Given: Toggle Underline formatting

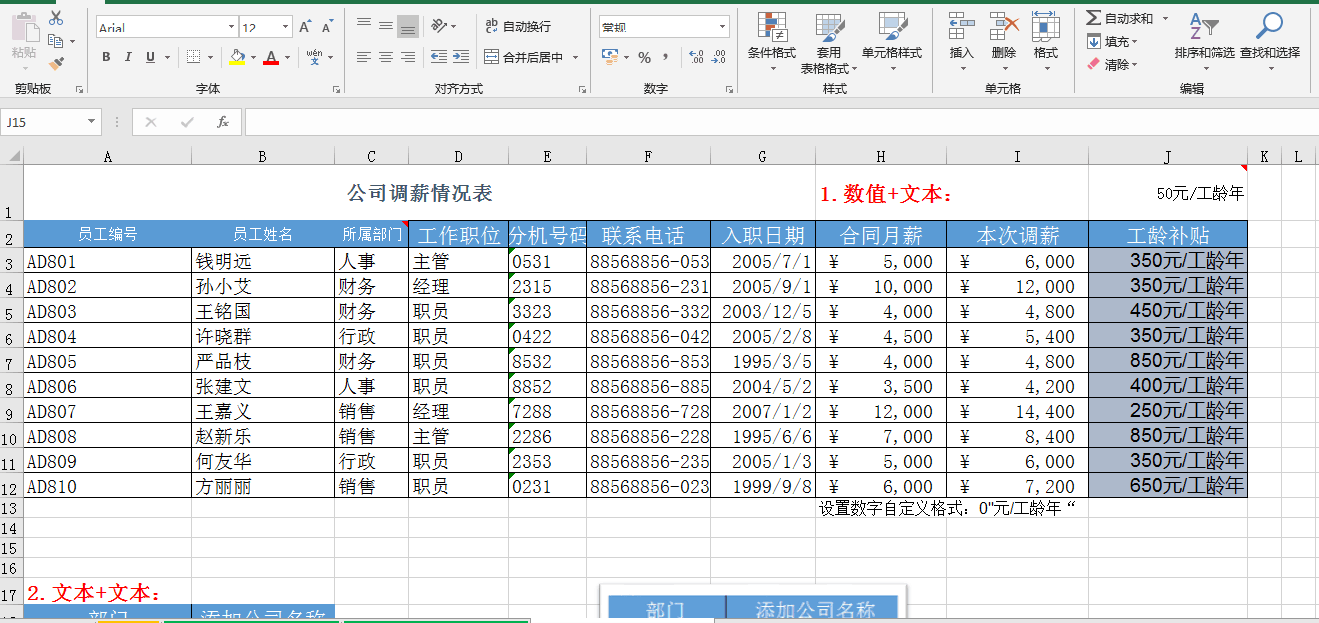Looking at the screenshot, I should 150,57.
